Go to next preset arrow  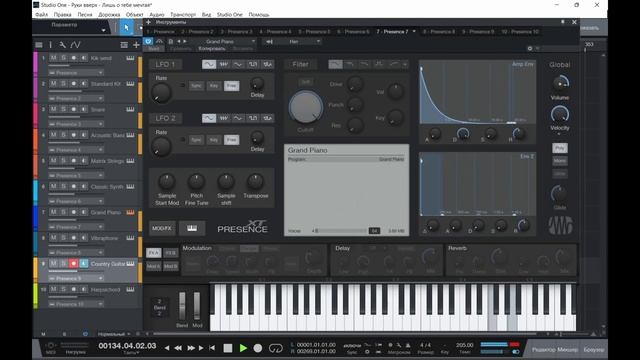point(185,41)
